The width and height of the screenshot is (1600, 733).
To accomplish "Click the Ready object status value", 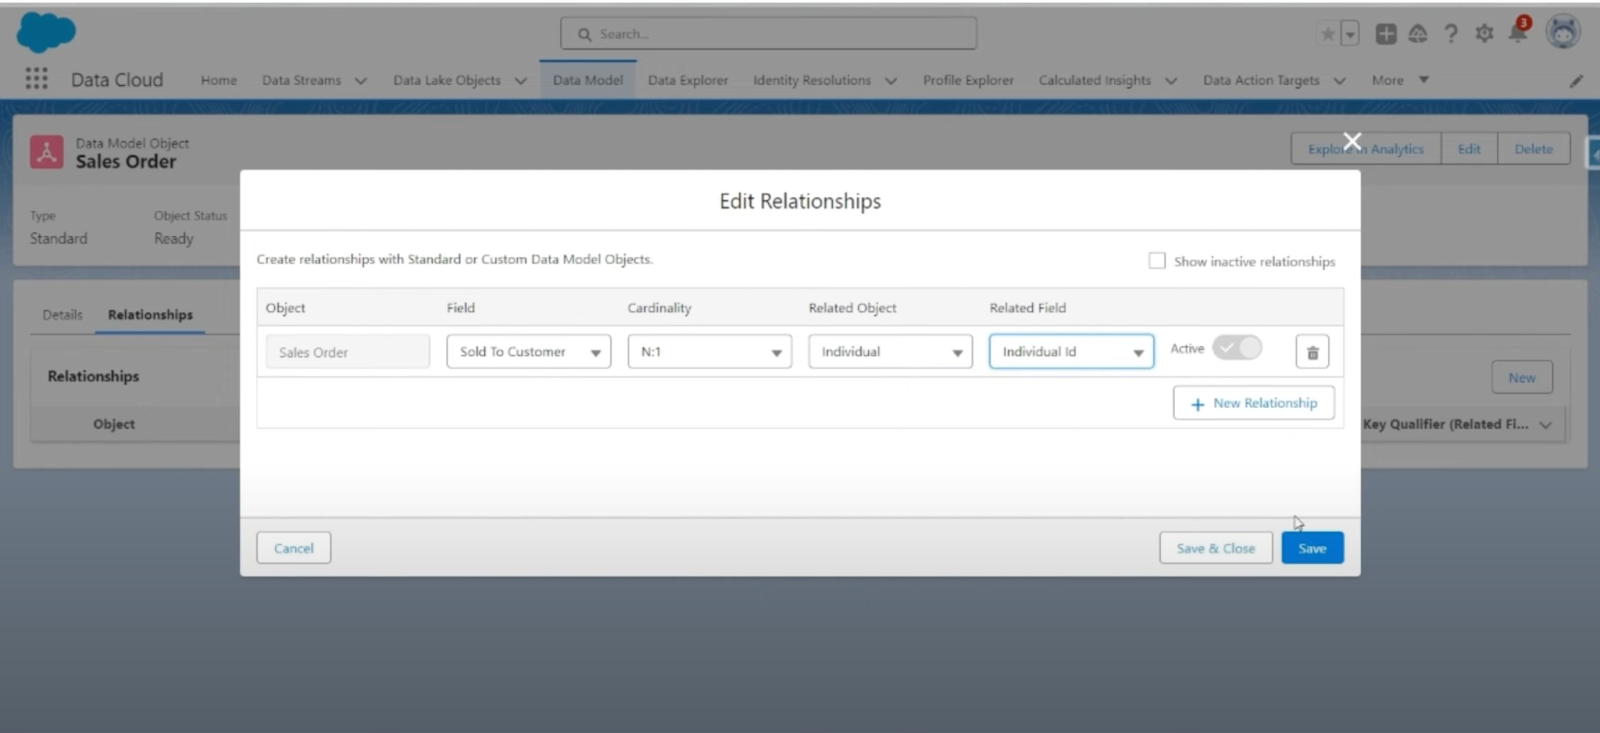I will click(174, 239).
